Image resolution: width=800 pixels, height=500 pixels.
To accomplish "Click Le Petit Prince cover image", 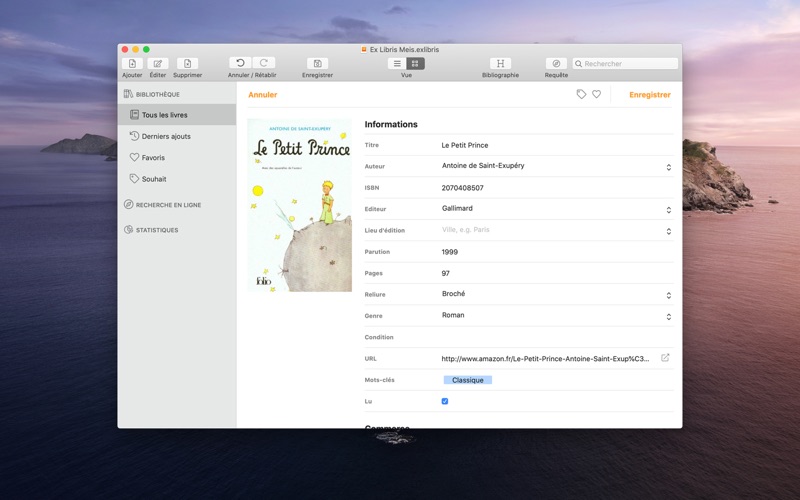I will coord(299,205).
